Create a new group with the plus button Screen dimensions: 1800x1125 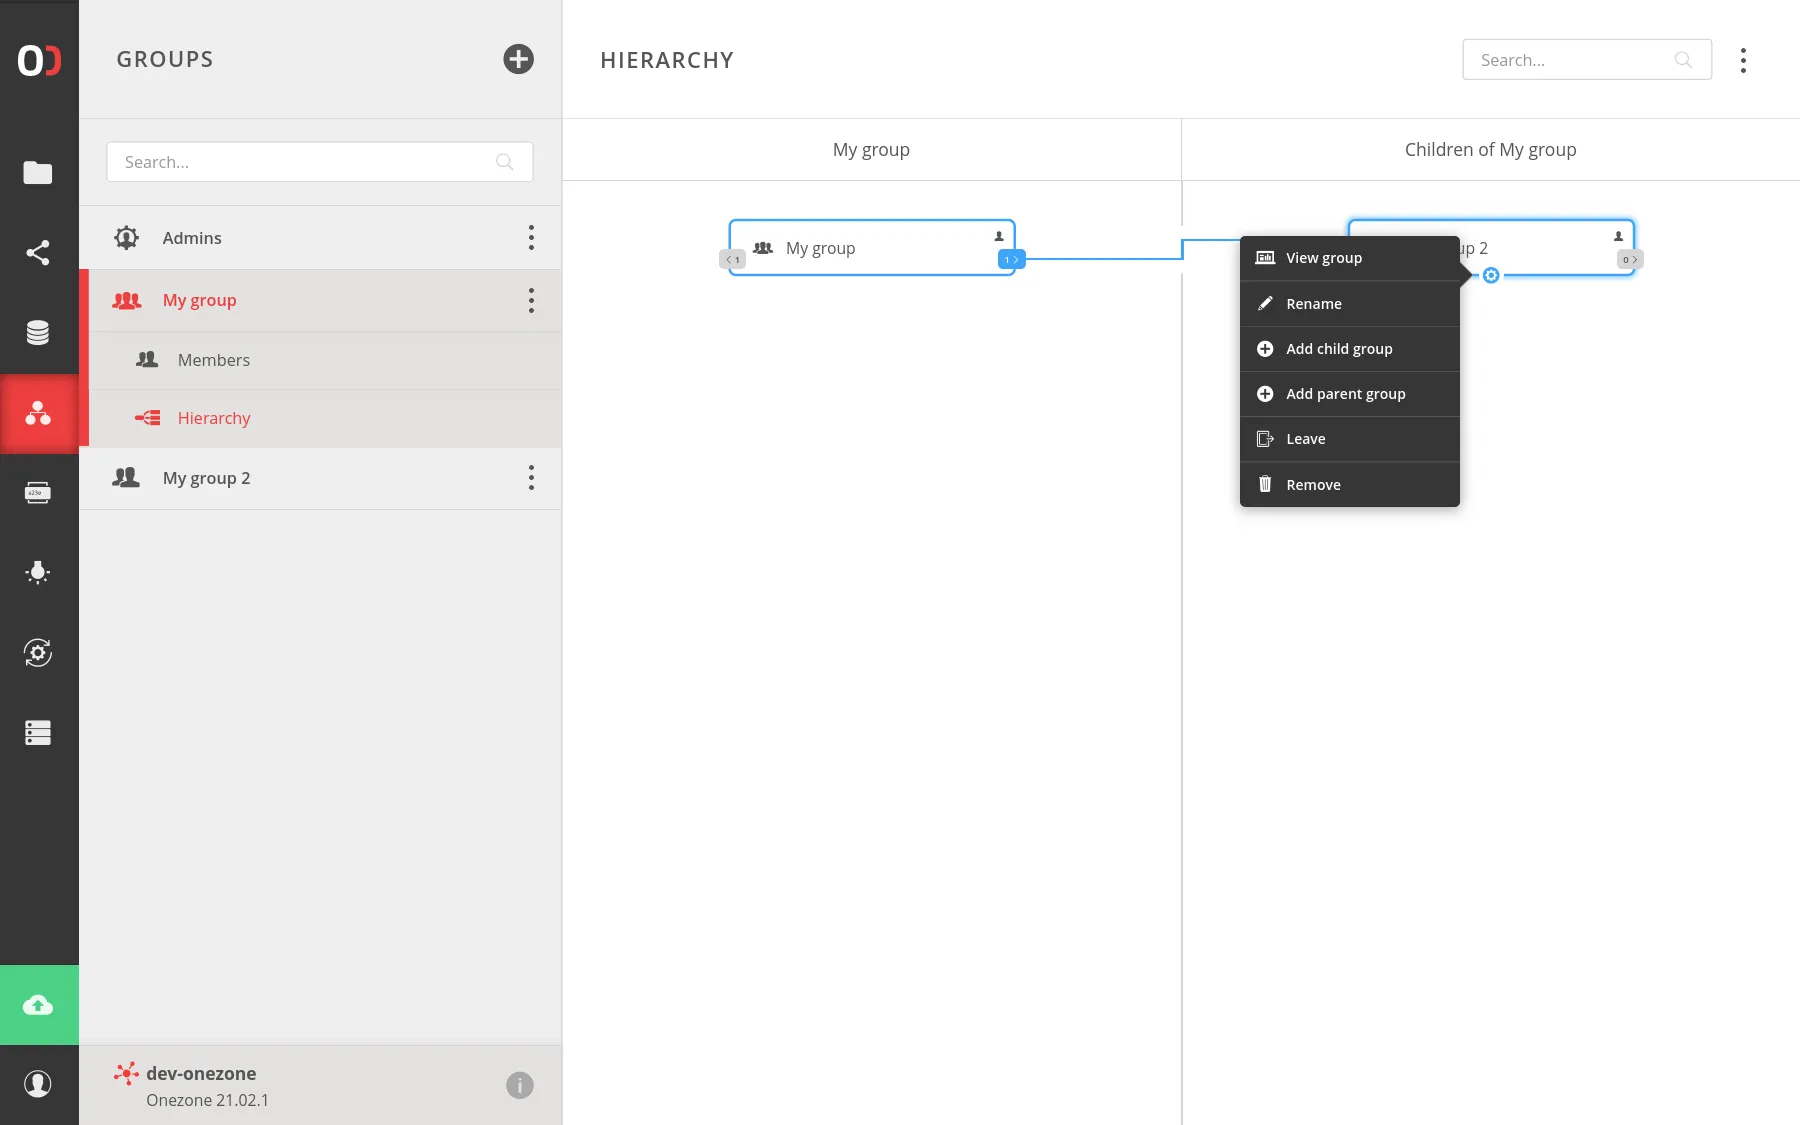tap(518, 59)
